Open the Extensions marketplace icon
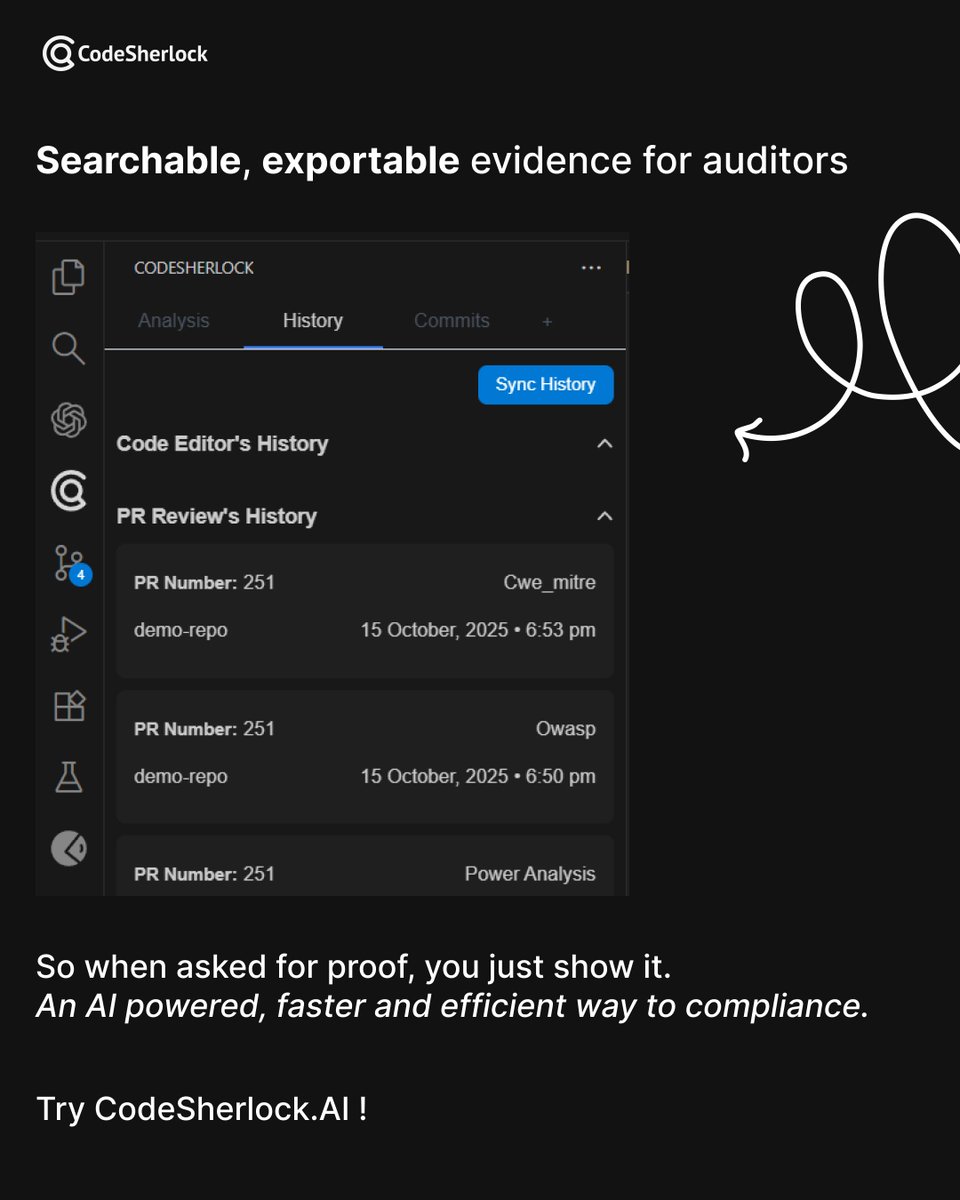Screen dimensions: 960x1200 tap(68, 705)
